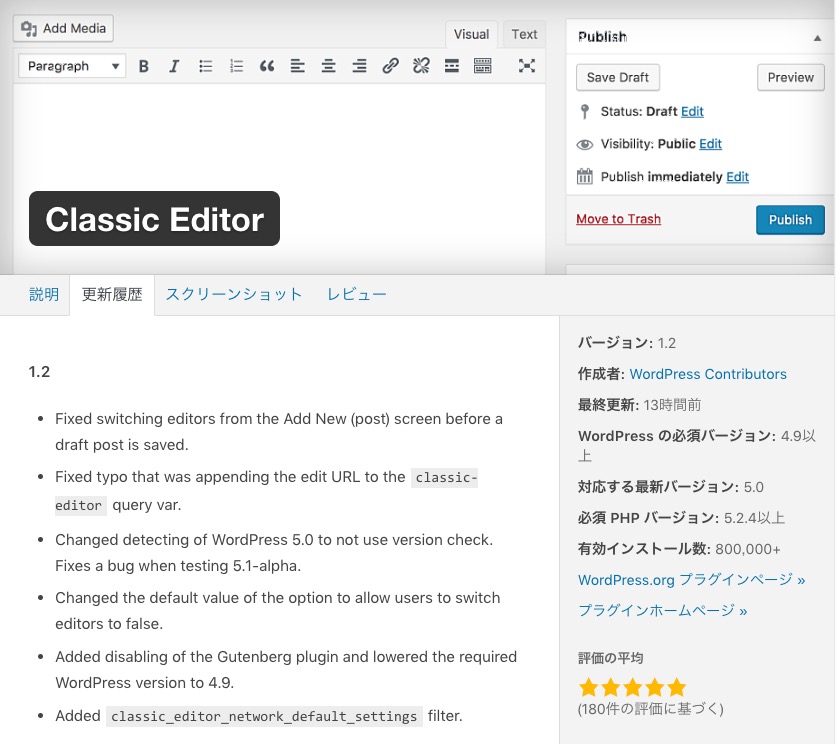
Task: Collapse the Publish panel
Action: click(817, 38)
